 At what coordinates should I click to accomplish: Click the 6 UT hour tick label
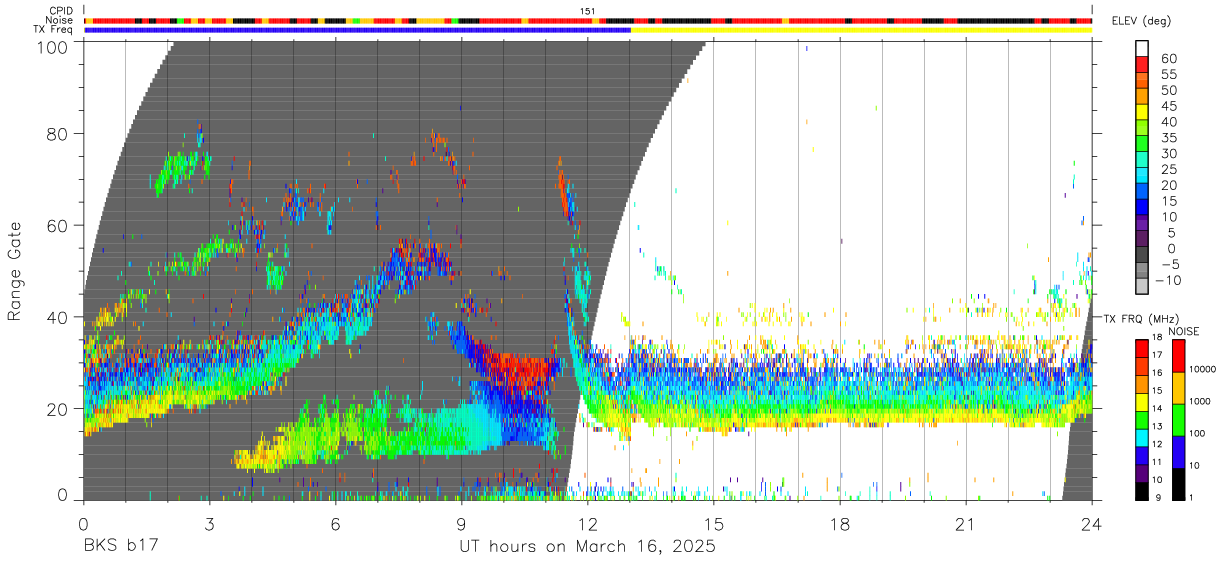click(335, 525)
